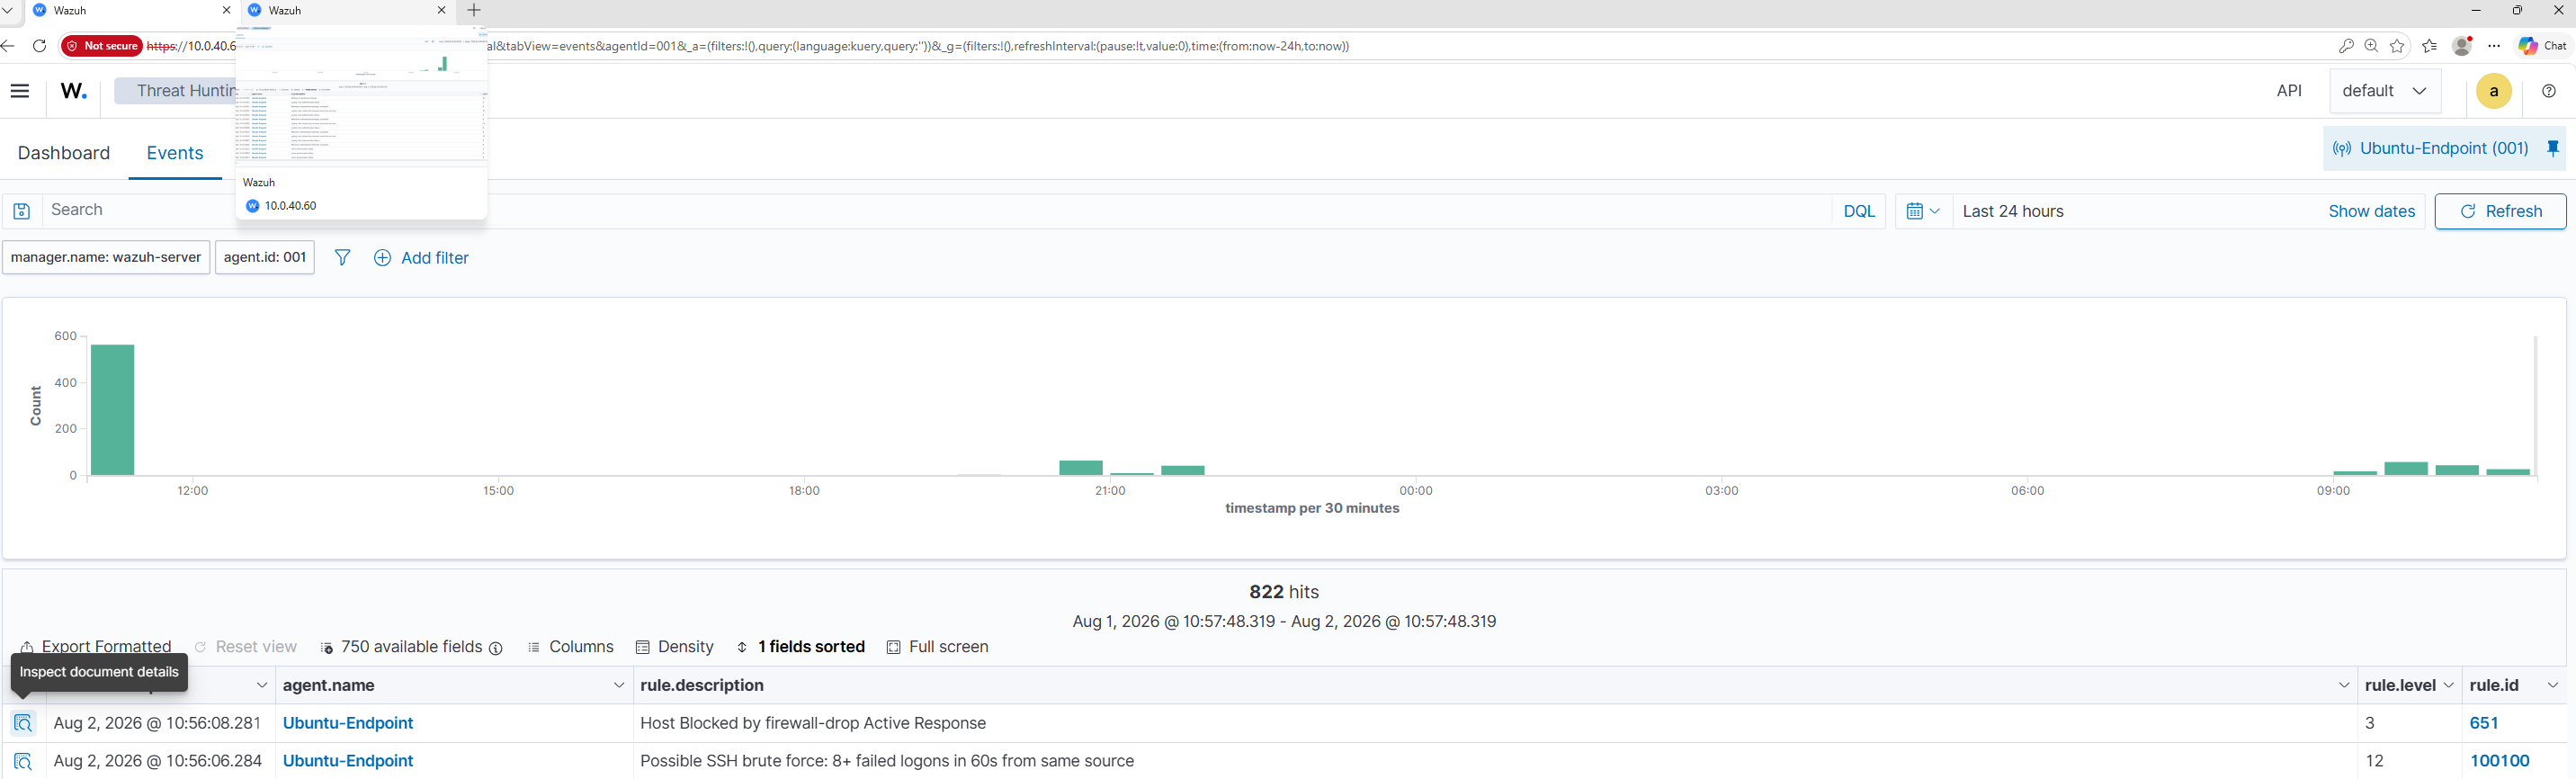The image size is (2576, 779).
Task: Click the Not secure site badge
Action: coord(102,46)
